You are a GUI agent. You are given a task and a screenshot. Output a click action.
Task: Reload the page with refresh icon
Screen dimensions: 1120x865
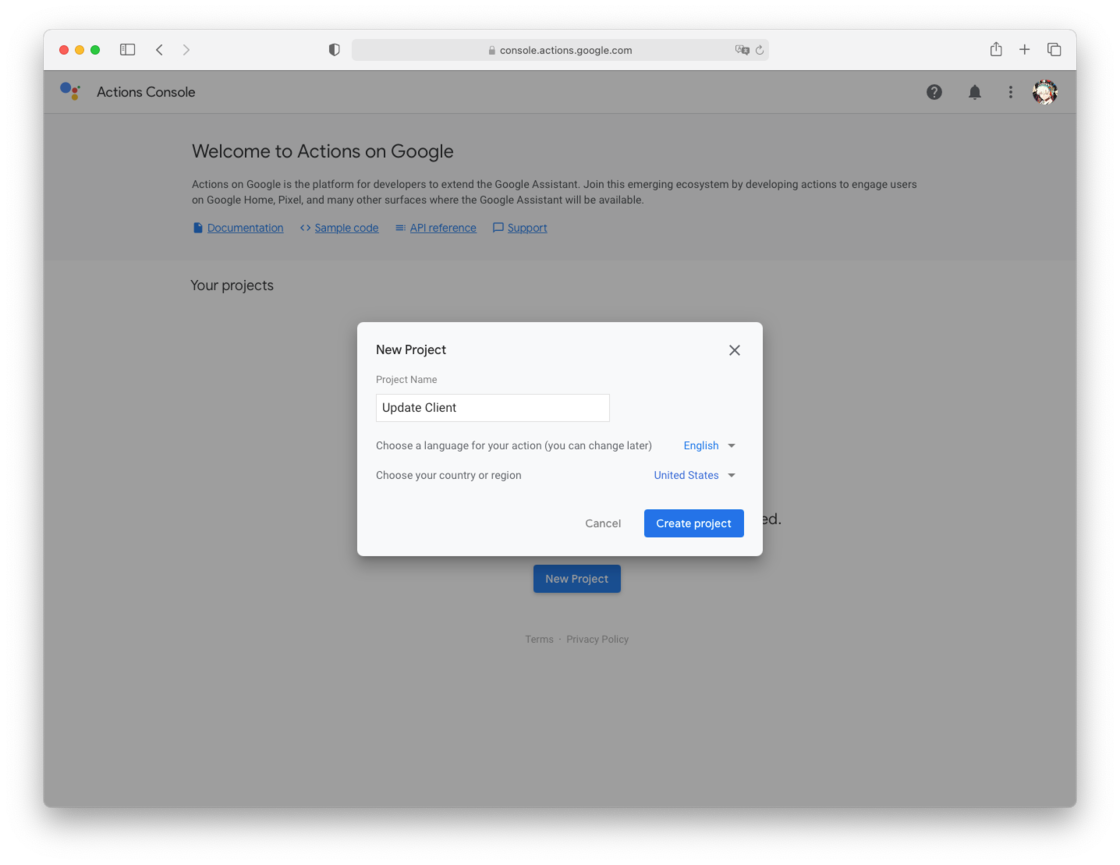[x=760, y=50]
